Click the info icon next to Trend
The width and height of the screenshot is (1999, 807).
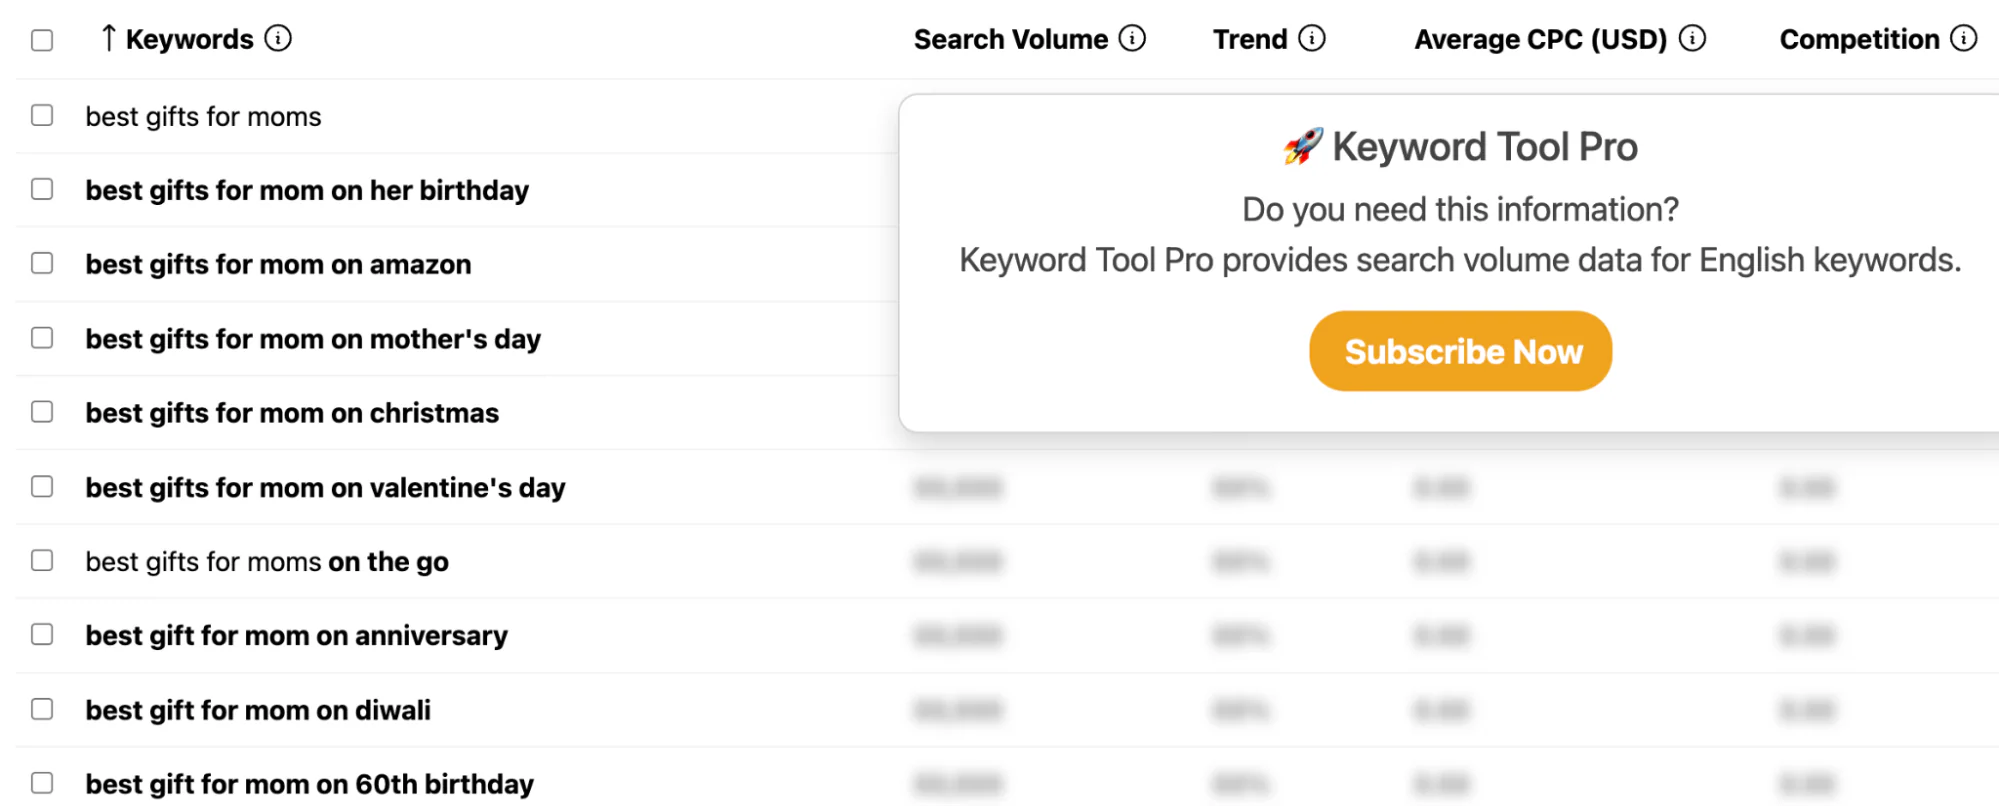1311,38
